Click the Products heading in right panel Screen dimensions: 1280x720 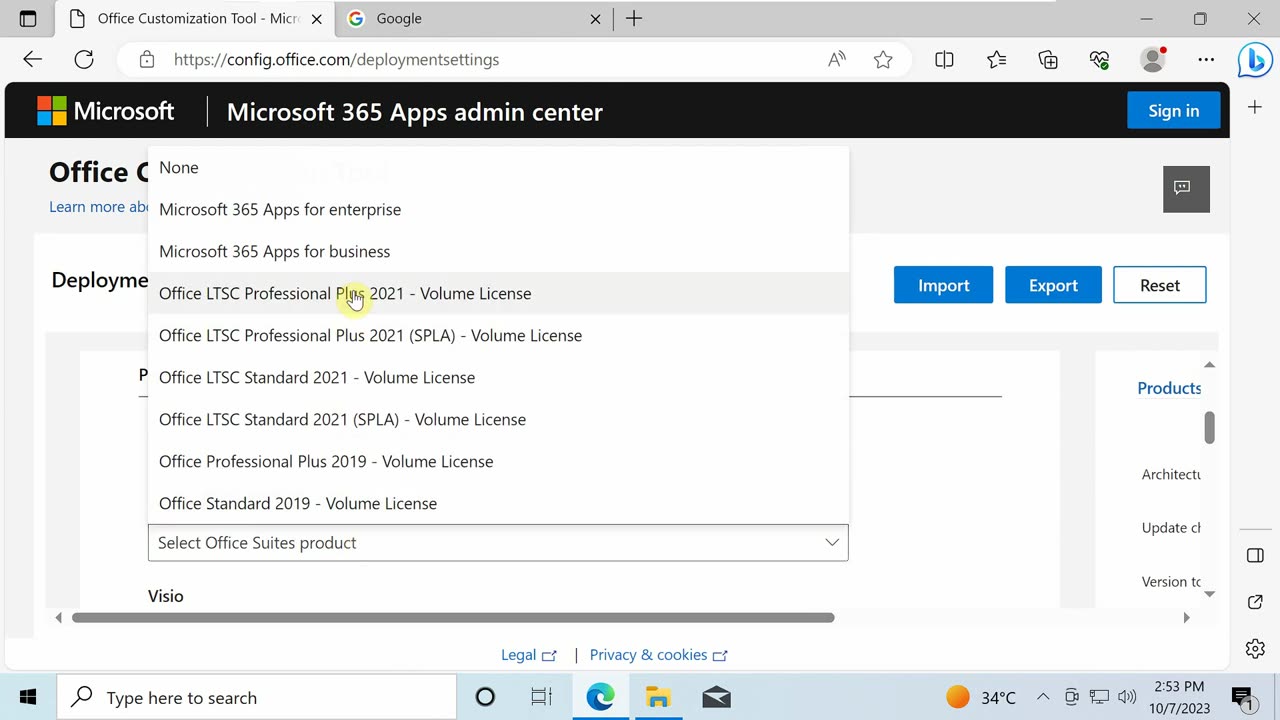point(1169,388)
